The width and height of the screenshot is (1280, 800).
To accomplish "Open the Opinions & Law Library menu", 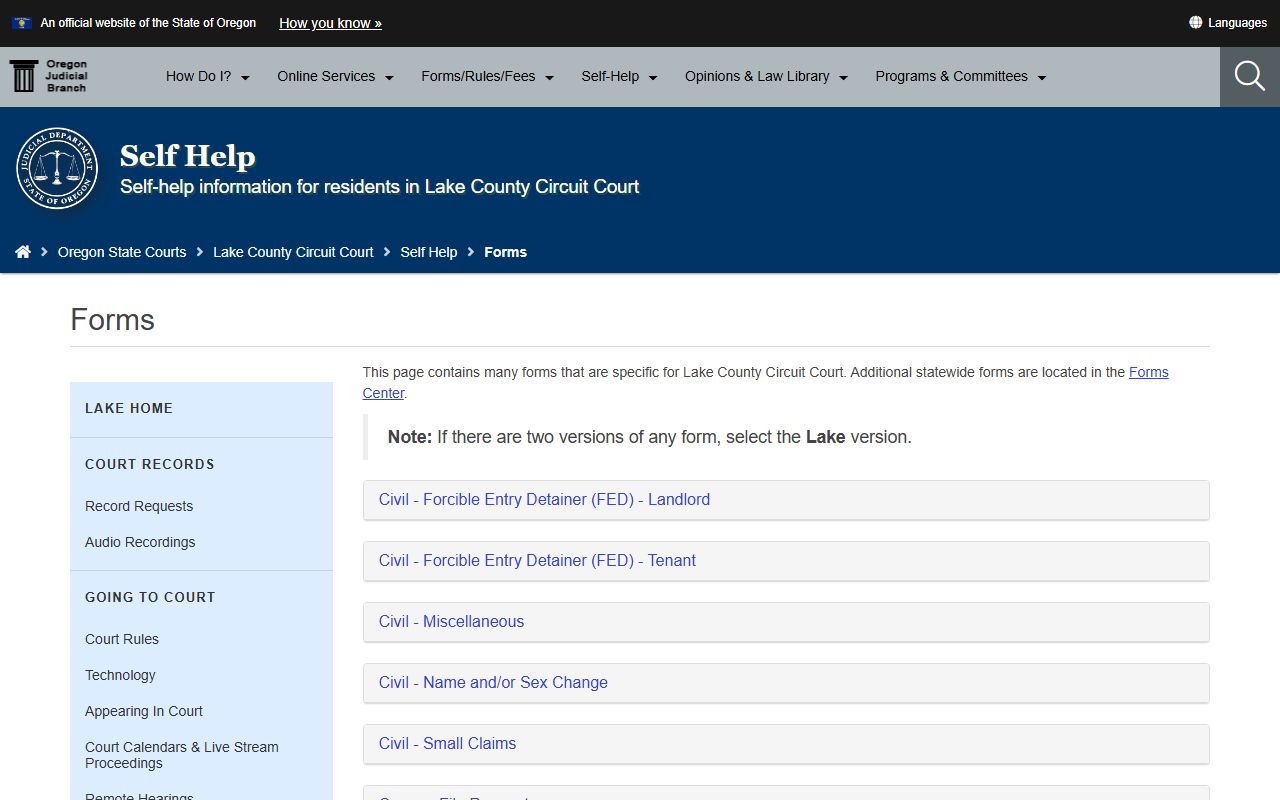I will [766, 76].
